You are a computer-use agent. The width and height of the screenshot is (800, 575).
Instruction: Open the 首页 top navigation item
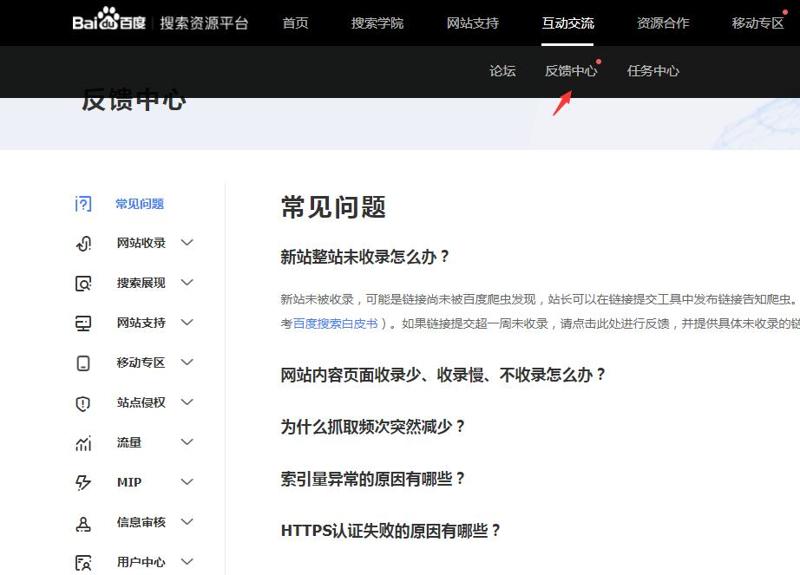pyautogui.click(x=295, y=23)
